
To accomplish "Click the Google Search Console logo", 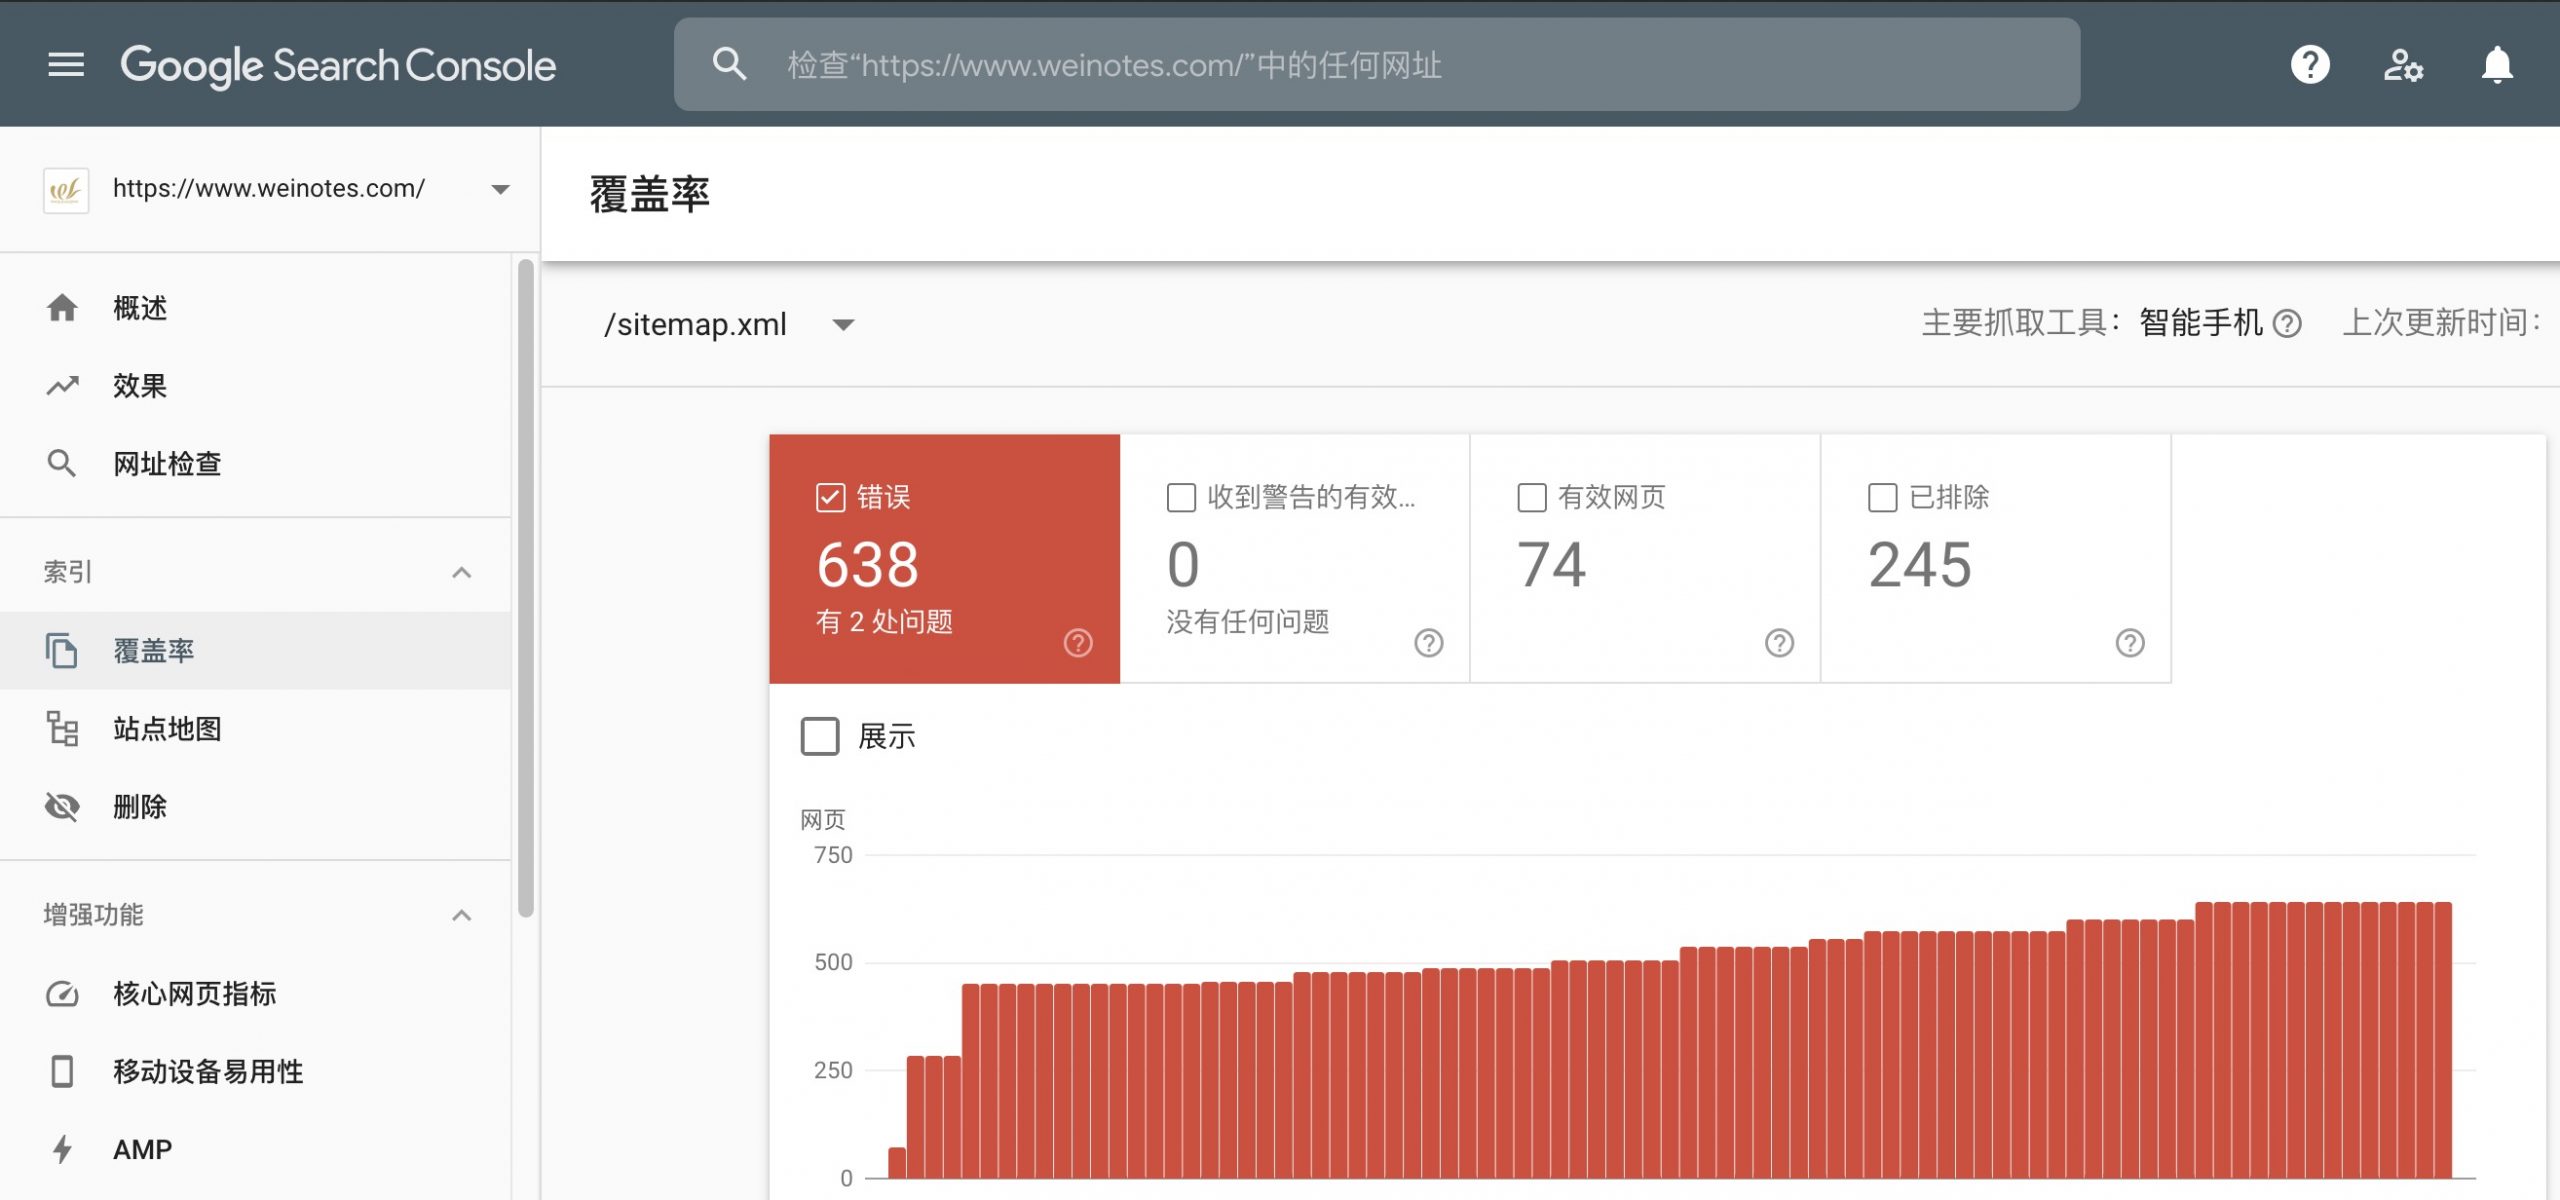I will click(338, 66).
